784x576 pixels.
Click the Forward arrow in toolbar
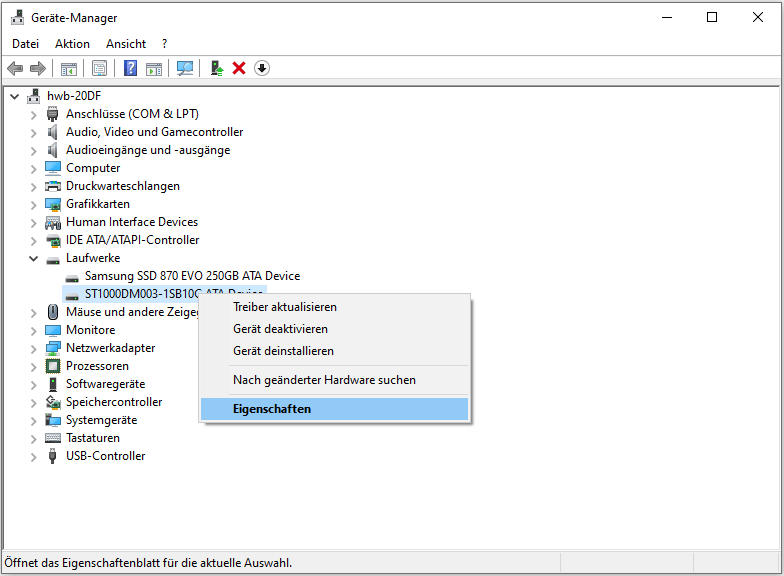point(38,68)
